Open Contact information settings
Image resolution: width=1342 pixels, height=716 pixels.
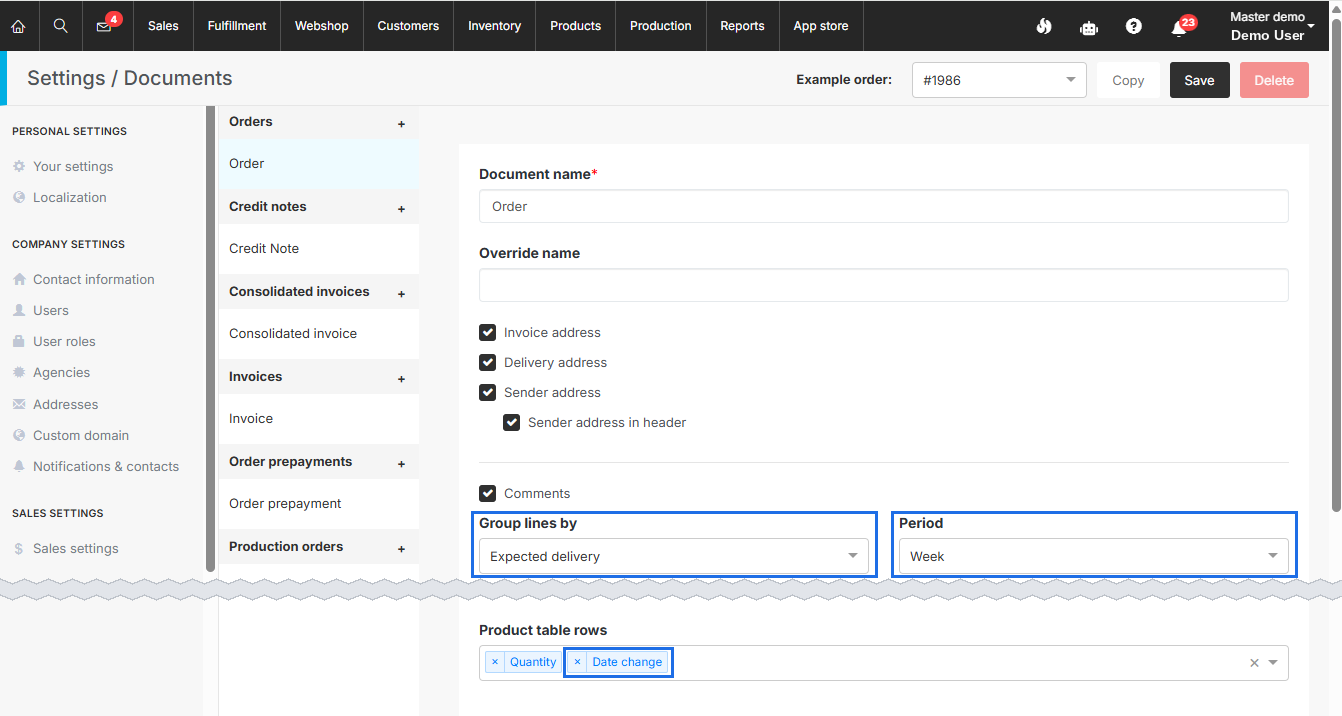tap(93, 279)
